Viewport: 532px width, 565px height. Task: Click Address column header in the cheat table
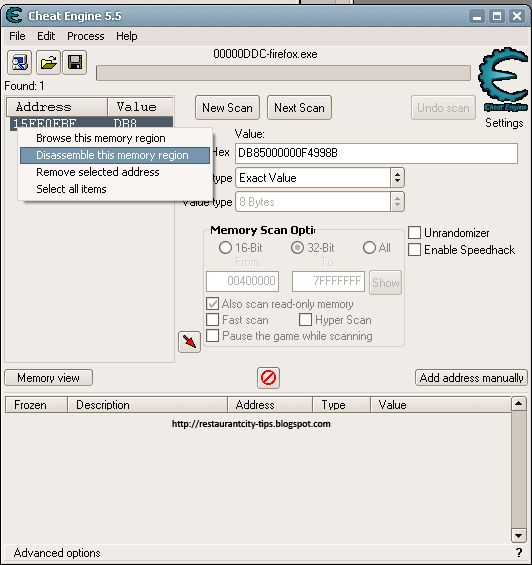pyautogui.click(x=270, y=405)
